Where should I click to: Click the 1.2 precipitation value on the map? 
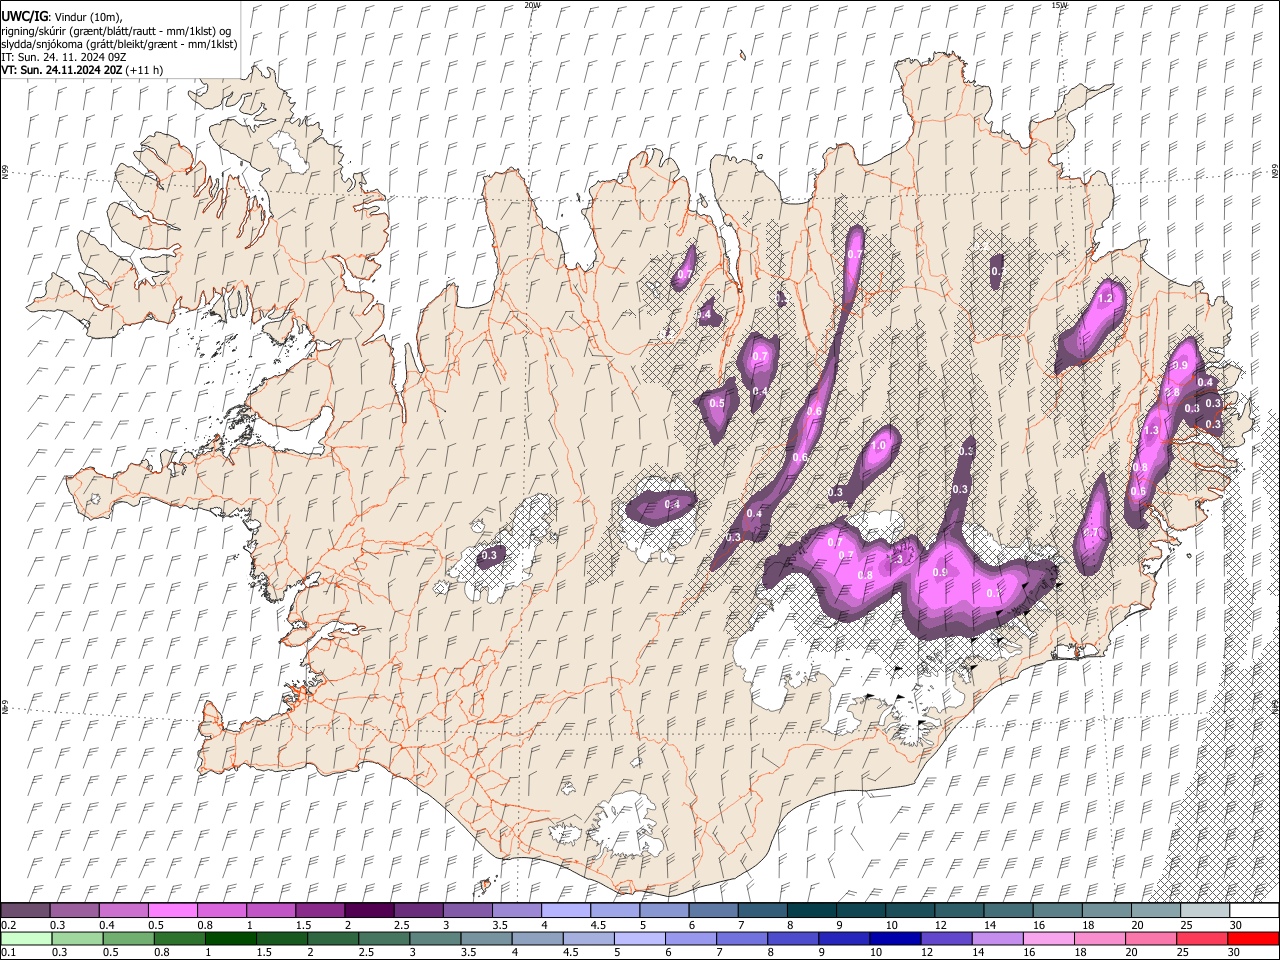pyautogui.click(x=1105, y=298)
